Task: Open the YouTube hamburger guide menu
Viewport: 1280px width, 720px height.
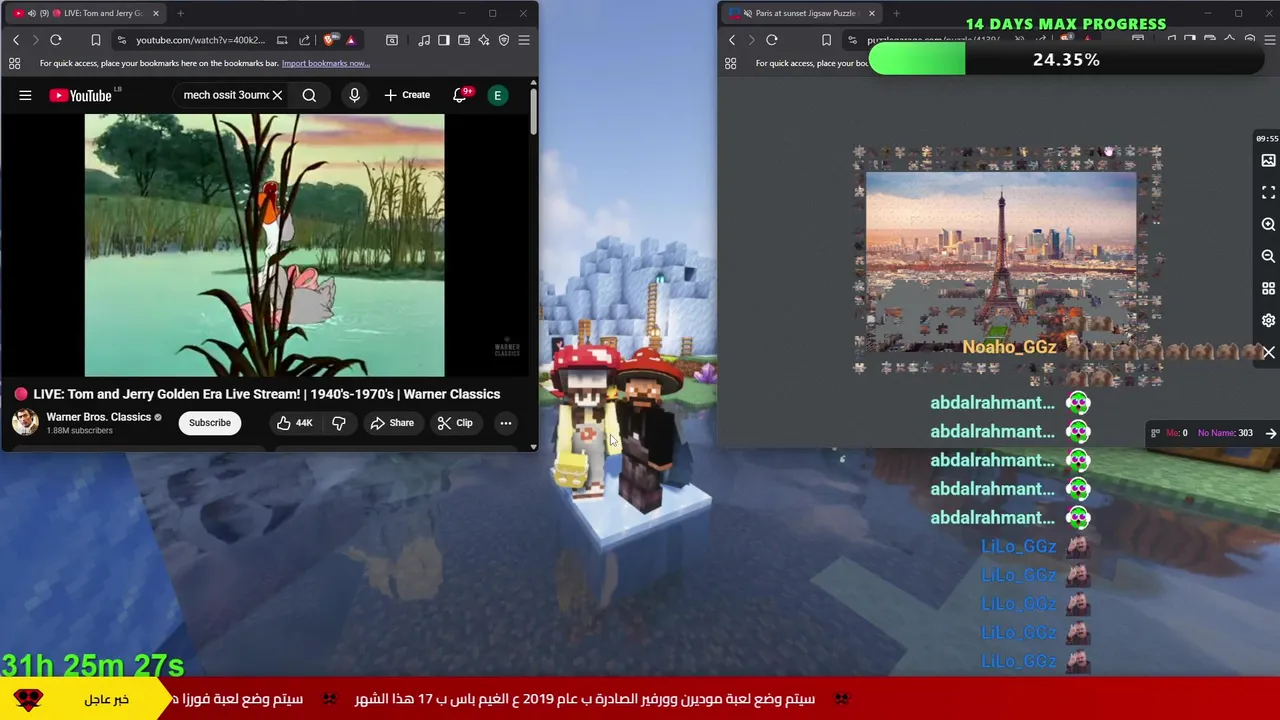Action: point(25,95)
